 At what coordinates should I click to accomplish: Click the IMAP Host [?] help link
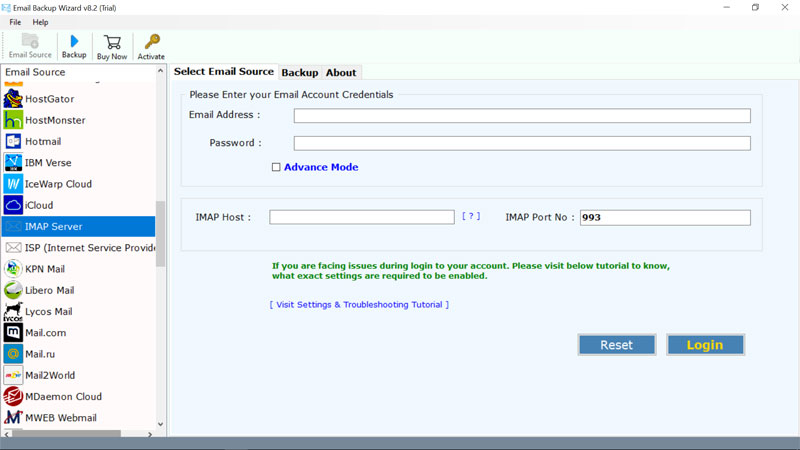[471, 216]
